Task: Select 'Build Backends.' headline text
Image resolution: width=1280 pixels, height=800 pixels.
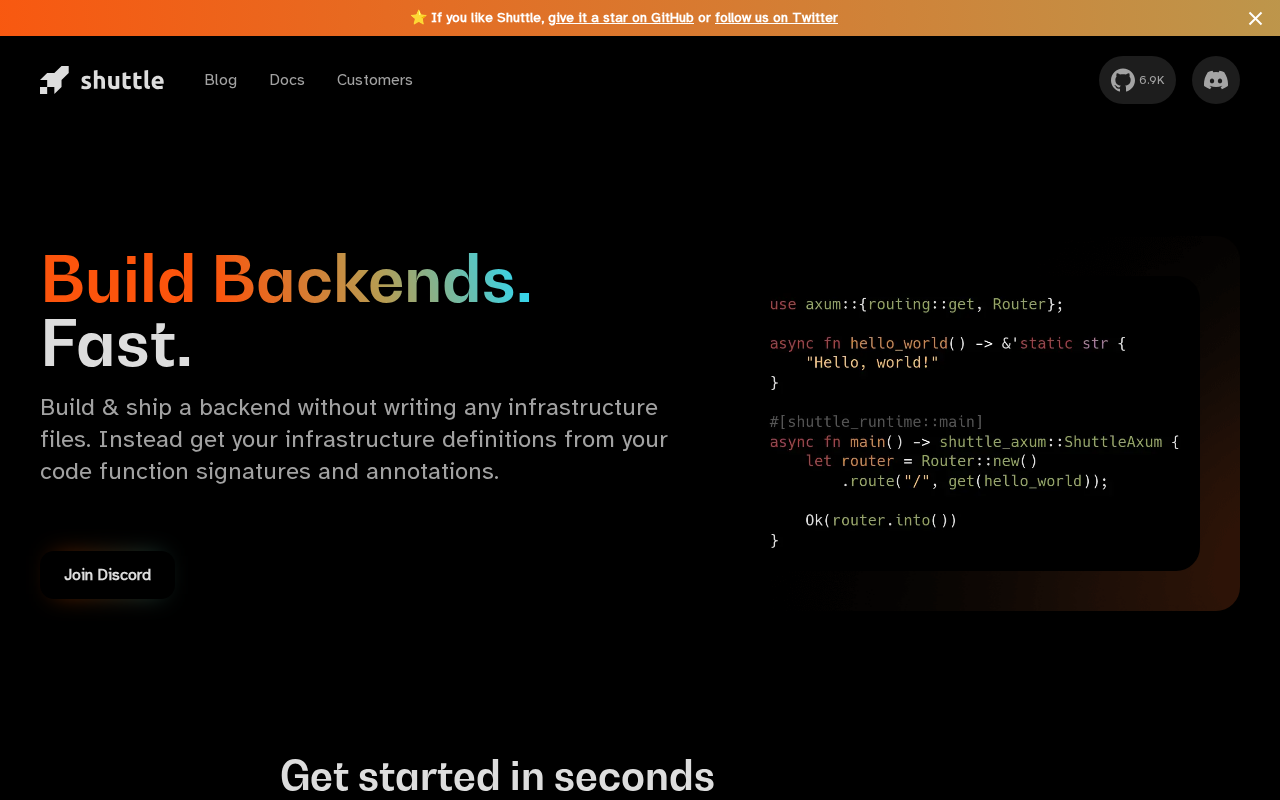Action: [286, 279]
